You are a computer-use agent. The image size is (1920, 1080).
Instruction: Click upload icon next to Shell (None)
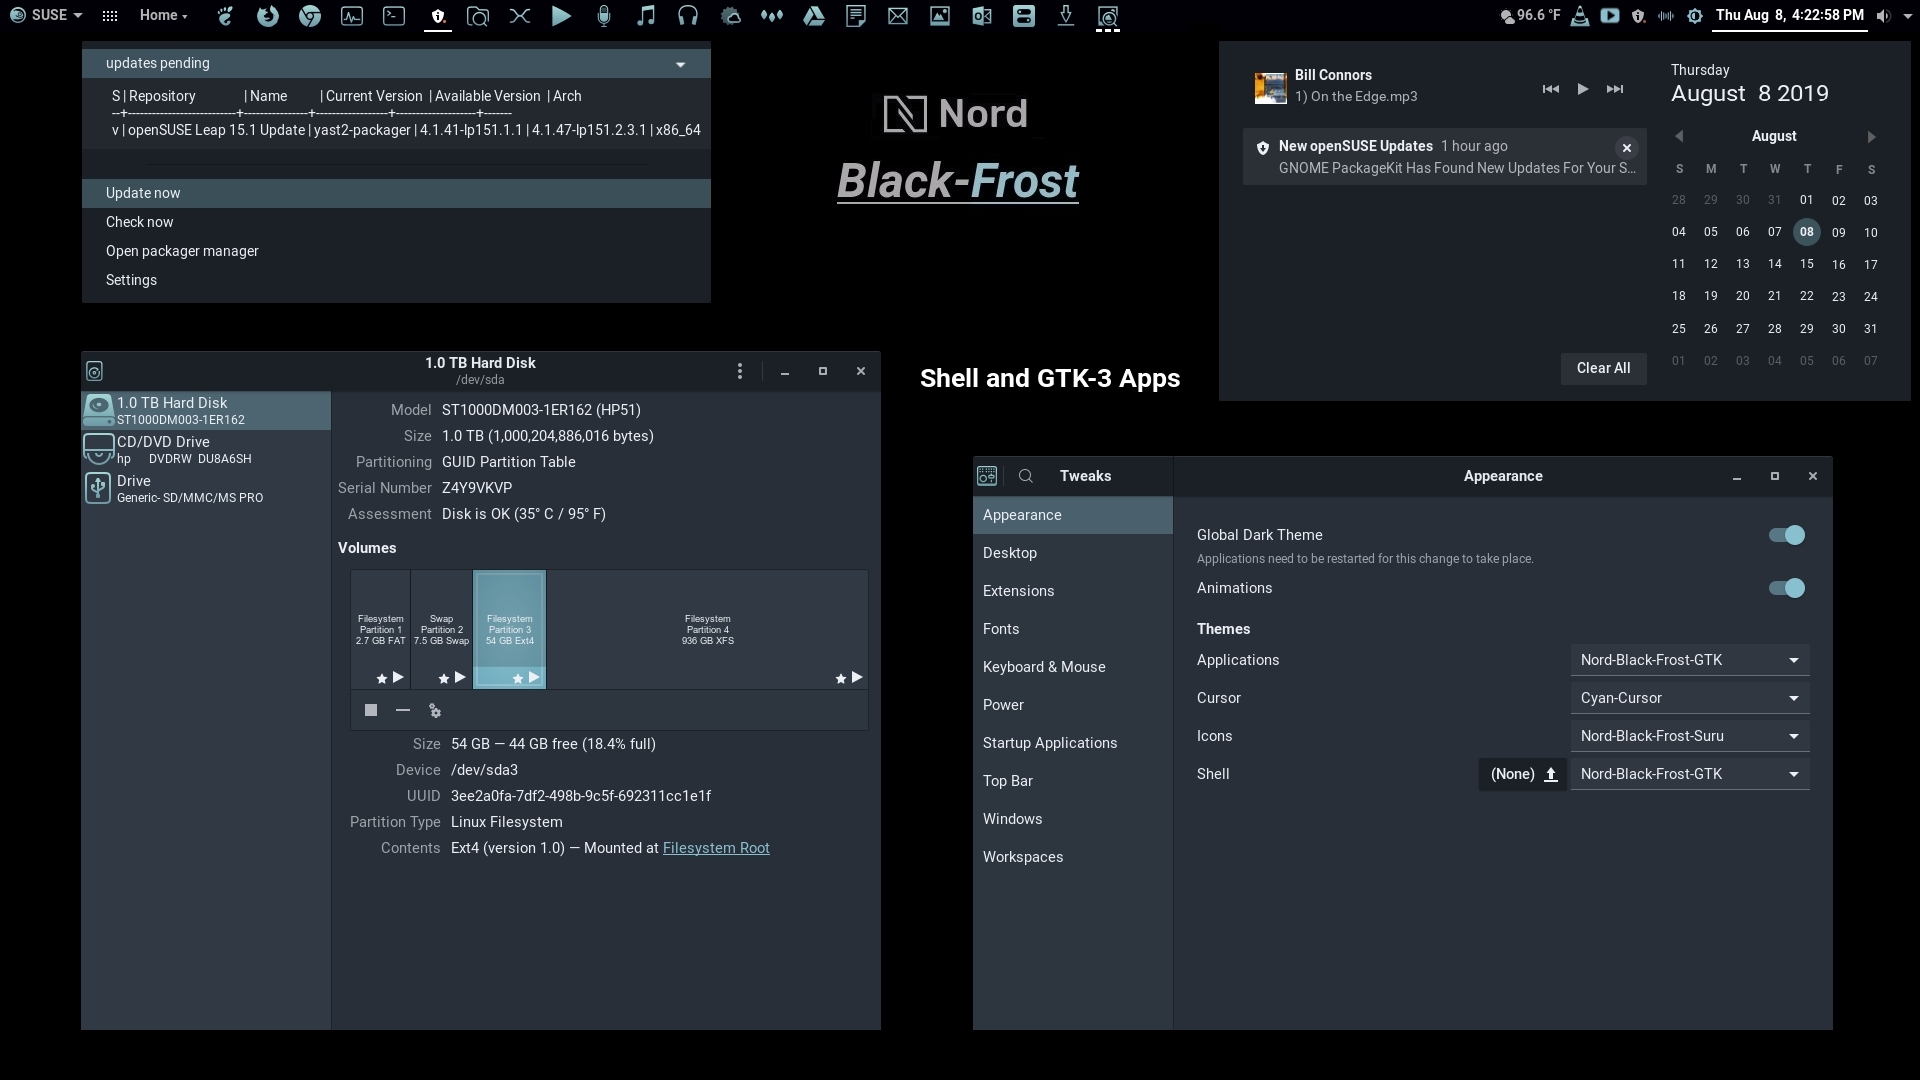point(1551,774)
